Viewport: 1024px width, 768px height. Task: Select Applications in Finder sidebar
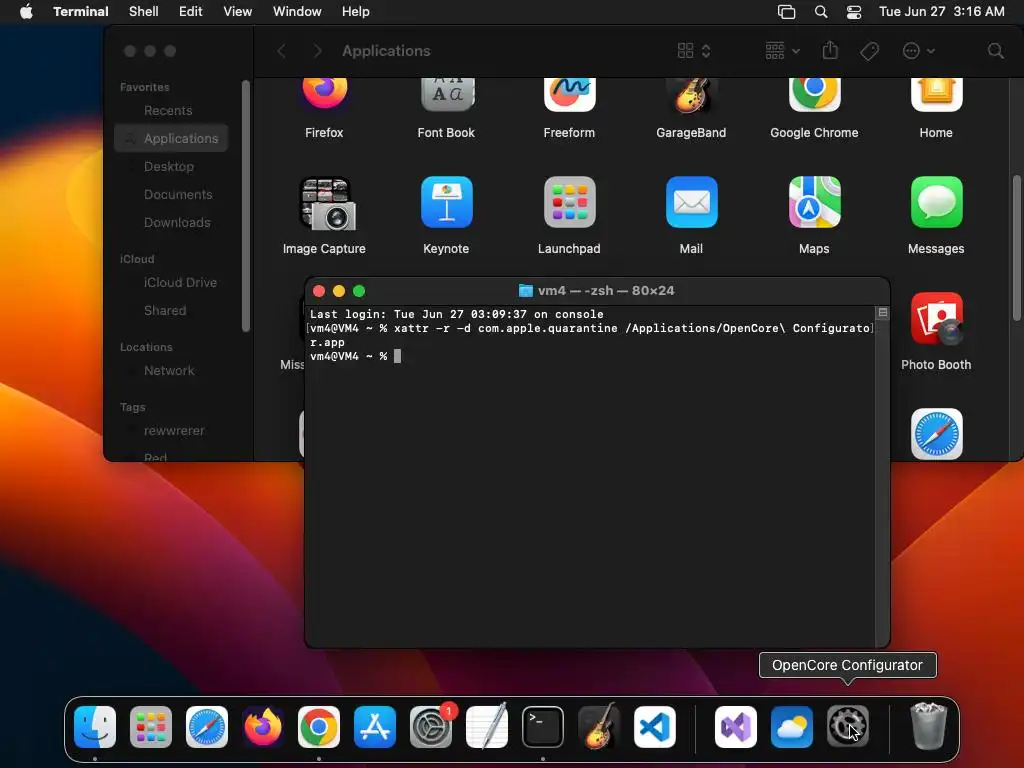click(171, 138)
